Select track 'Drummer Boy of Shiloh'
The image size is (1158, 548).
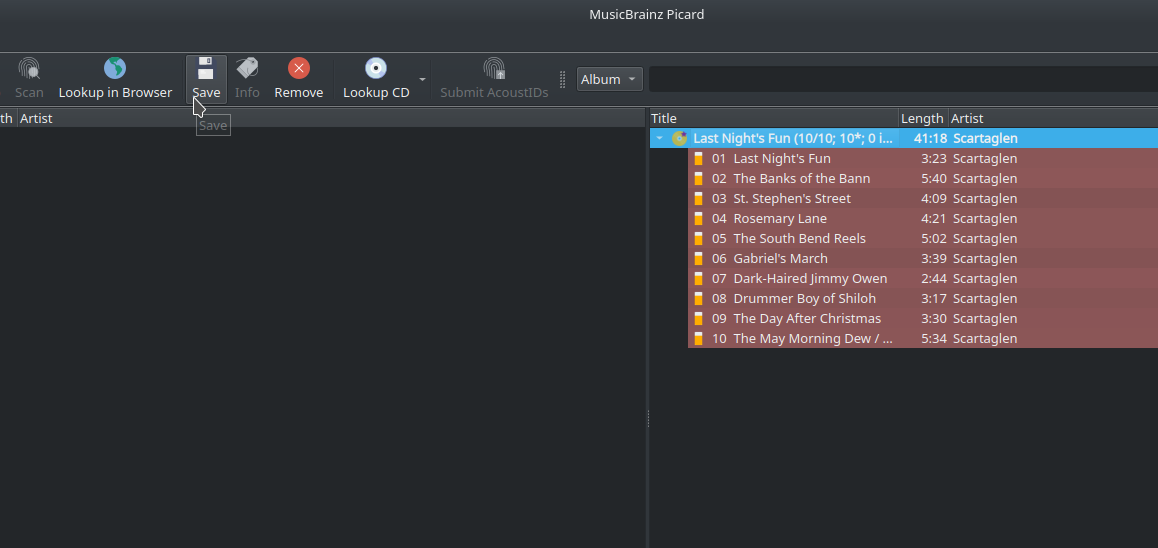(804, 298)
